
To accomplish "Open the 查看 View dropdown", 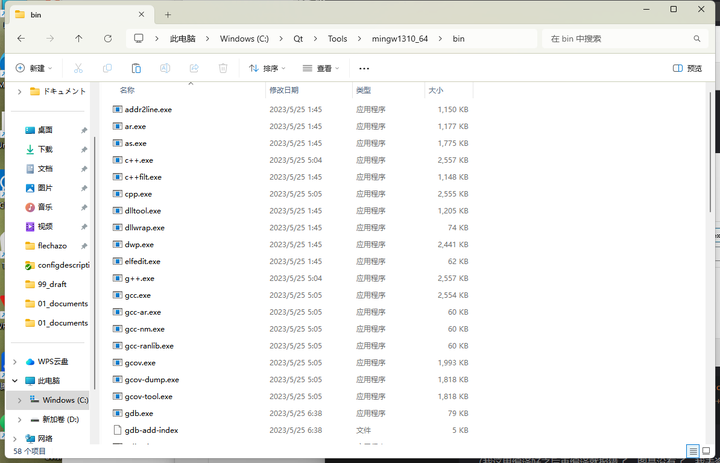I will point(321,68).
